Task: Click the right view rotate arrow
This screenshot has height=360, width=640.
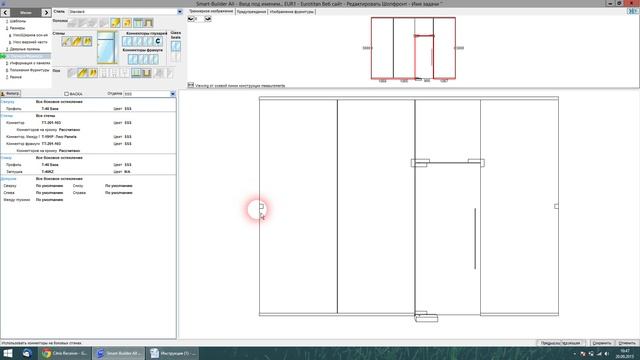Action: point(208,19)
